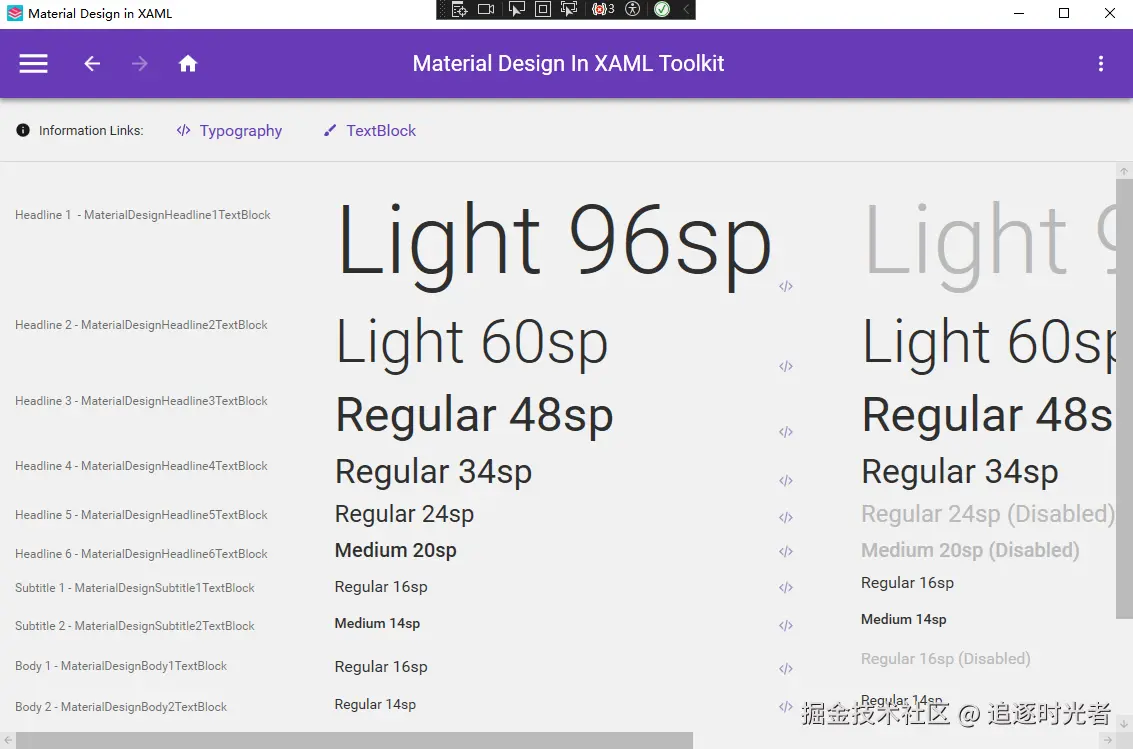Click the Information Links info icon
The image size is (1133, 749).
pyautogui.click(x=23, y=130)
